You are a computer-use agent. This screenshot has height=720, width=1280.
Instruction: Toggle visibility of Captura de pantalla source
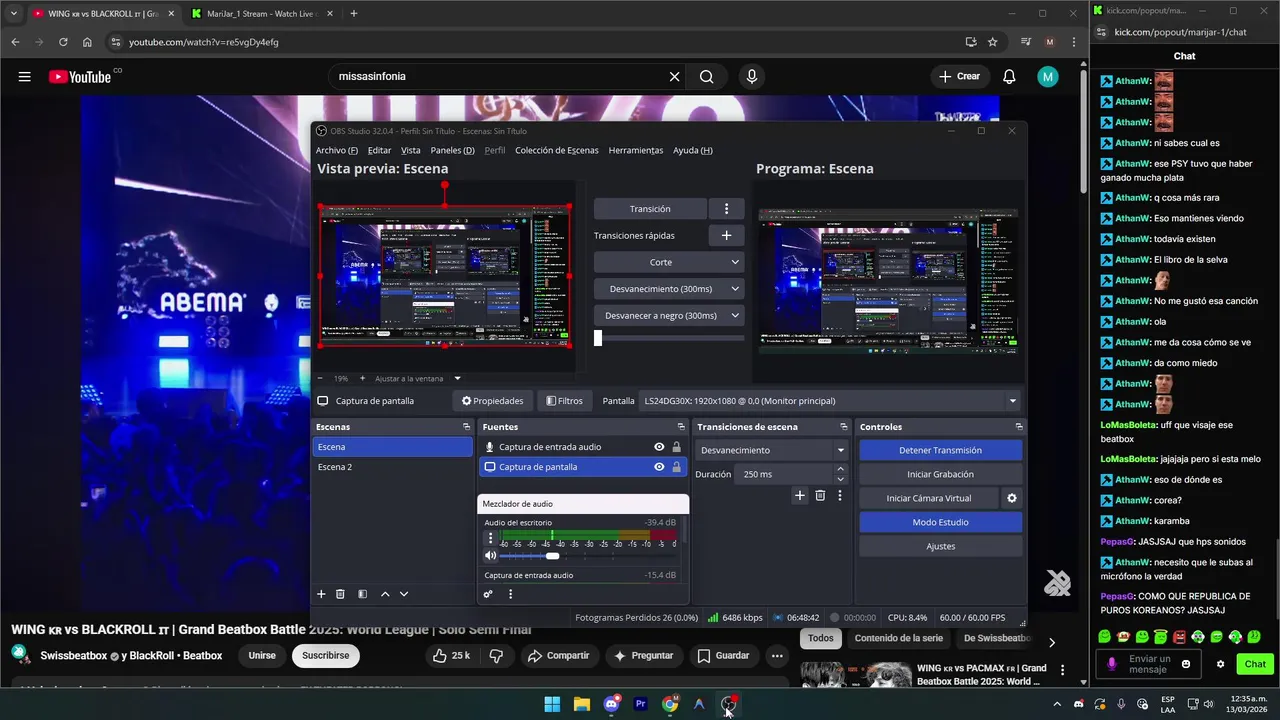tap(659, 467)
